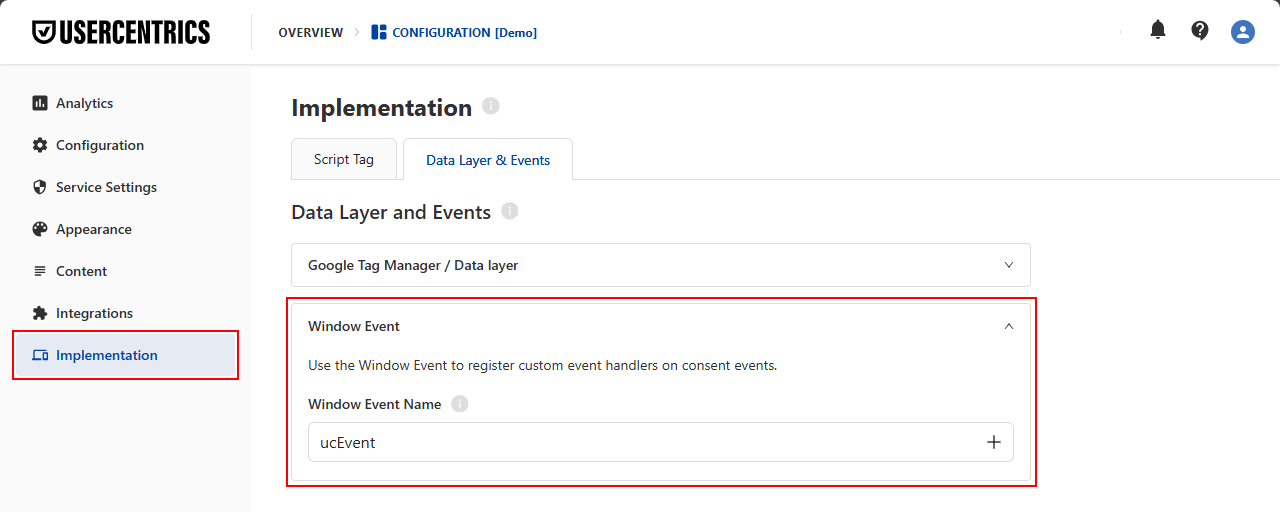Click the Integrations puzzle piece icon
1280x512 pixels.
coord(40,313)
